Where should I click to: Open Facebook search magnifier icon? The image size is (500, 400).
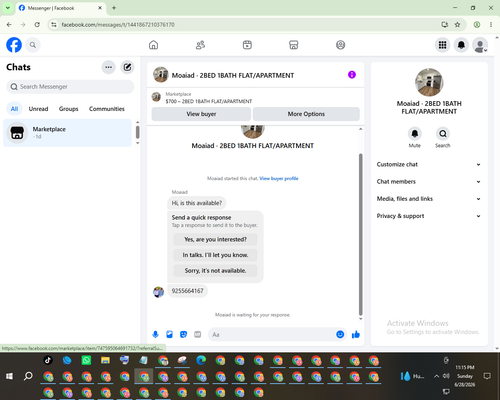[x=33, y=45]
